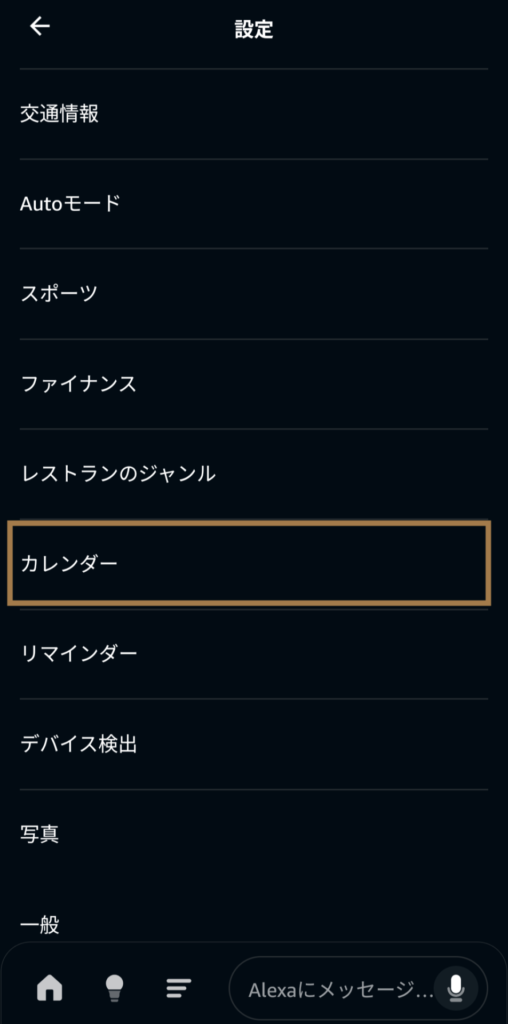508x1024 pixels.
Task: Tap the back arrow icon
Action: [x=40, y=27]
